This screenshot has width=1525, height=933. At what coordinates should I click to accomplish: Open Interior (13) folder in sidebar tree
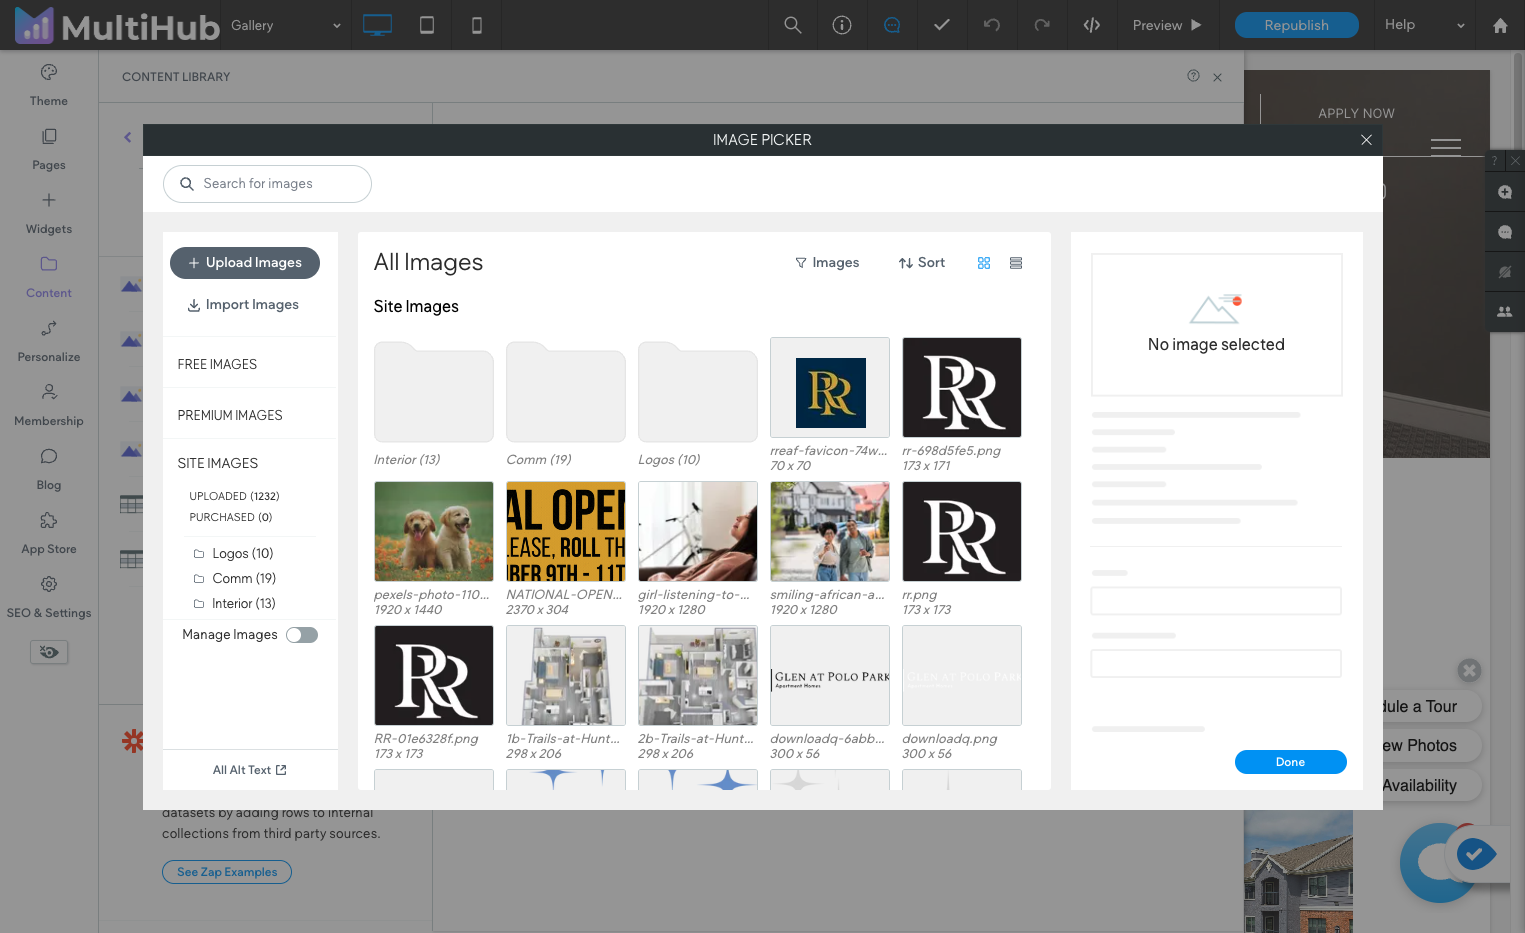243,603
